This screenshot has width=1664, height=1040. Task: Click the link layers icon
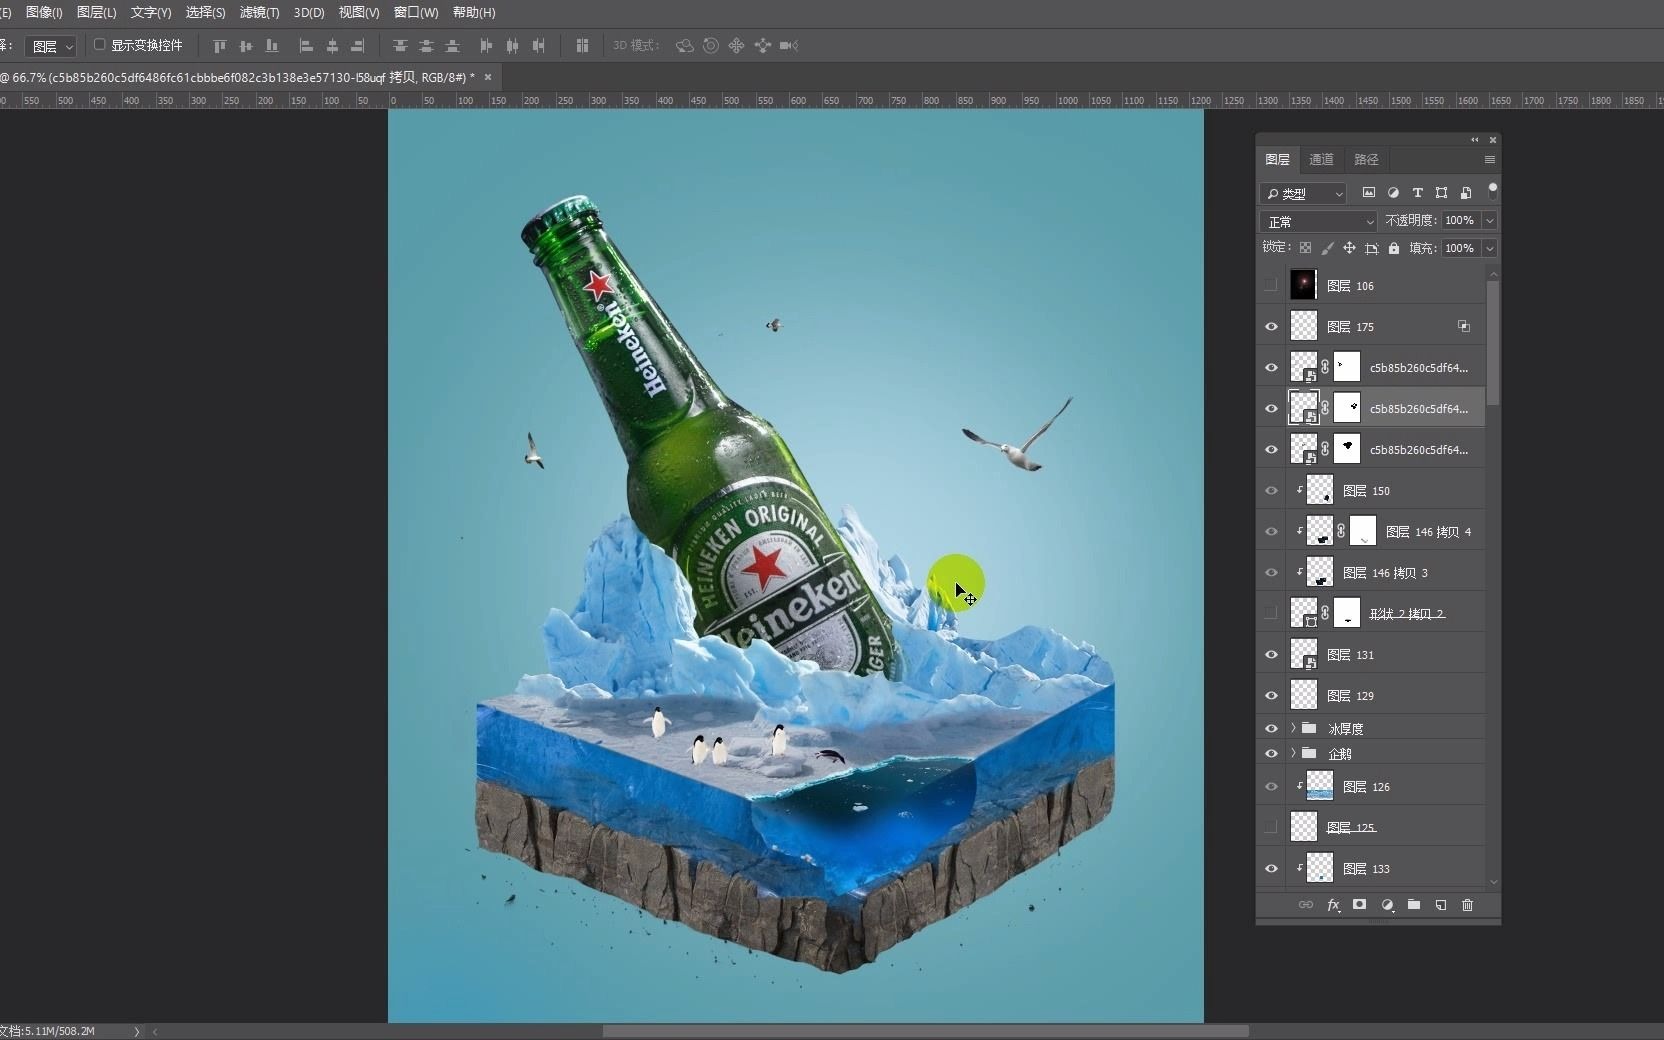1306,905
